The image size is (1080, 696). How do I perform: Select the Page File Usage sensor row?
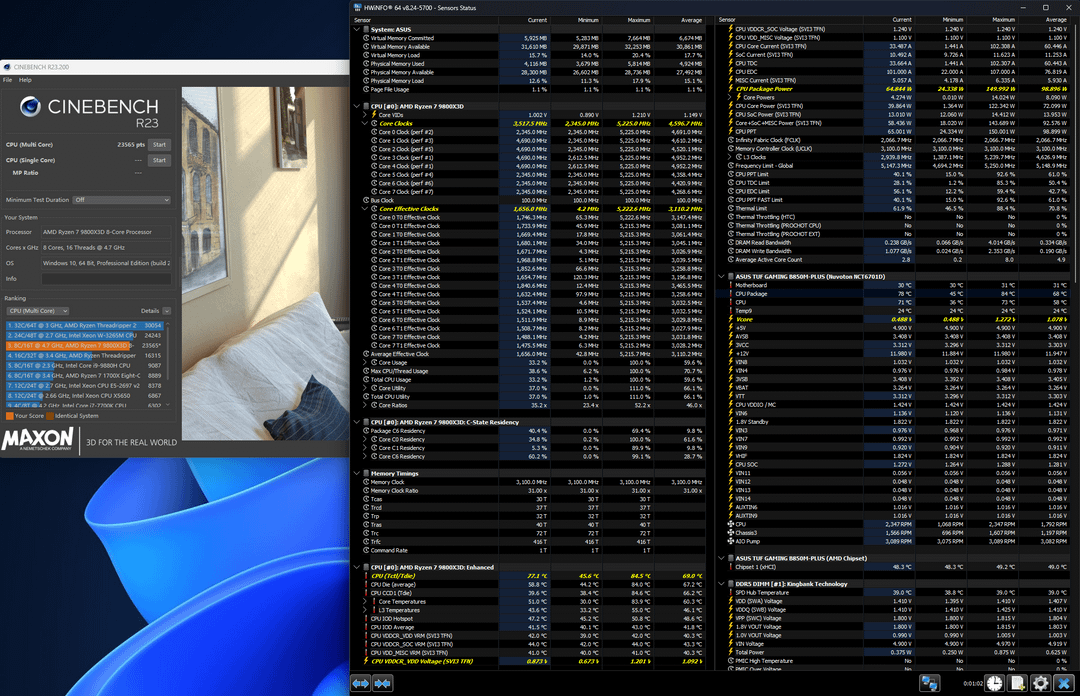[529, 90]
